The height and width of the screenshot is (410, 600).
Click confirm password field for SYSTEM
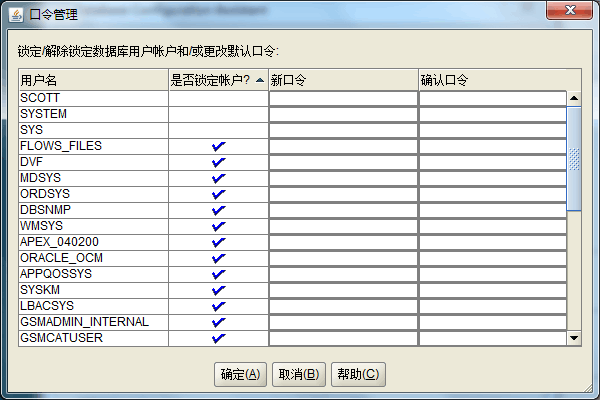click(x=493, y=114)
